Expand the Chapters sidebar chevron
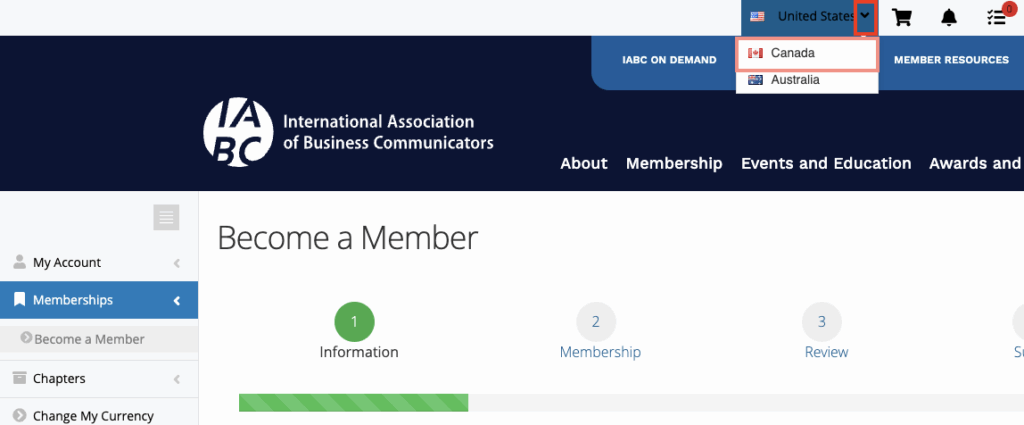 [177, 379]
